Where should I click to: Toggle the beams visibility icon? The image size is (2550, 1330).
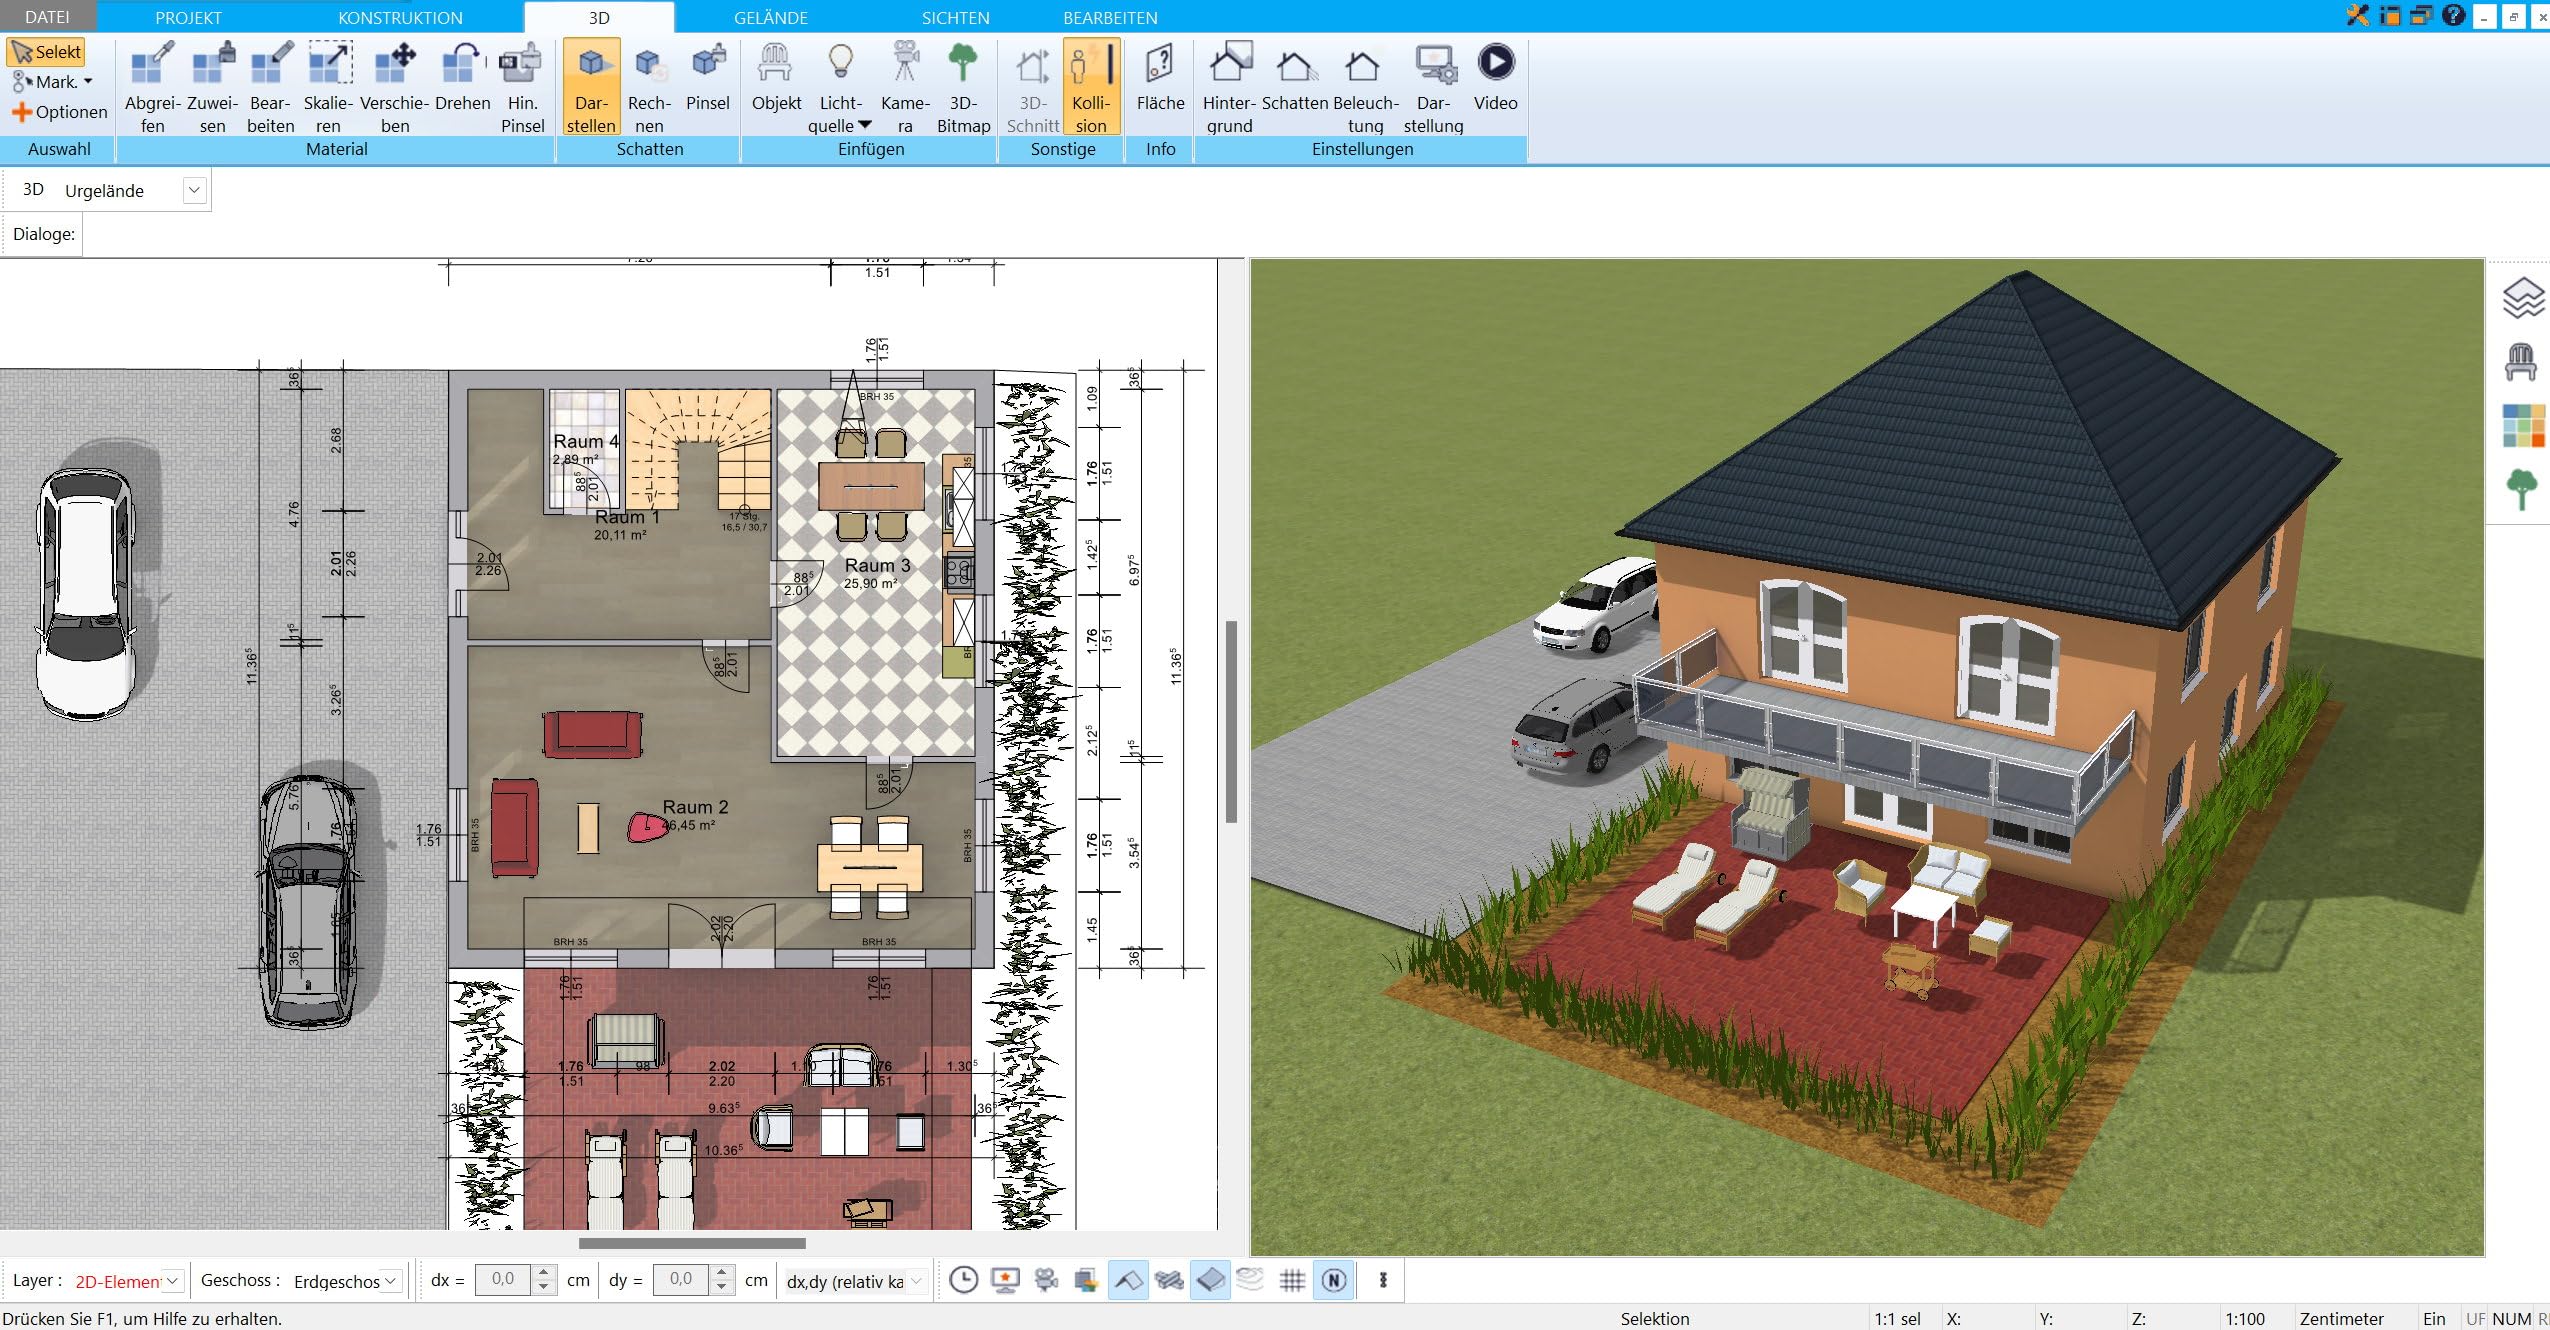1169,1280
